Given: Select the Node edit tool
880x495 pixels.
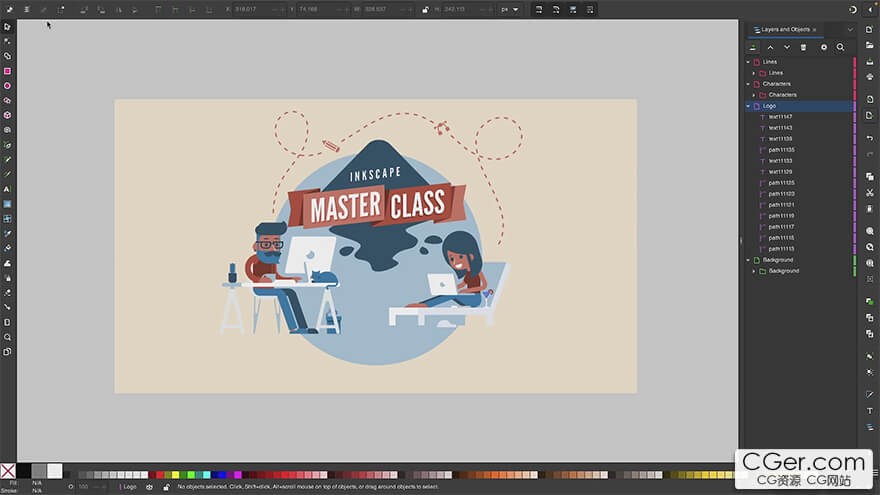Looking at the screenshot, I should (7, 42).
